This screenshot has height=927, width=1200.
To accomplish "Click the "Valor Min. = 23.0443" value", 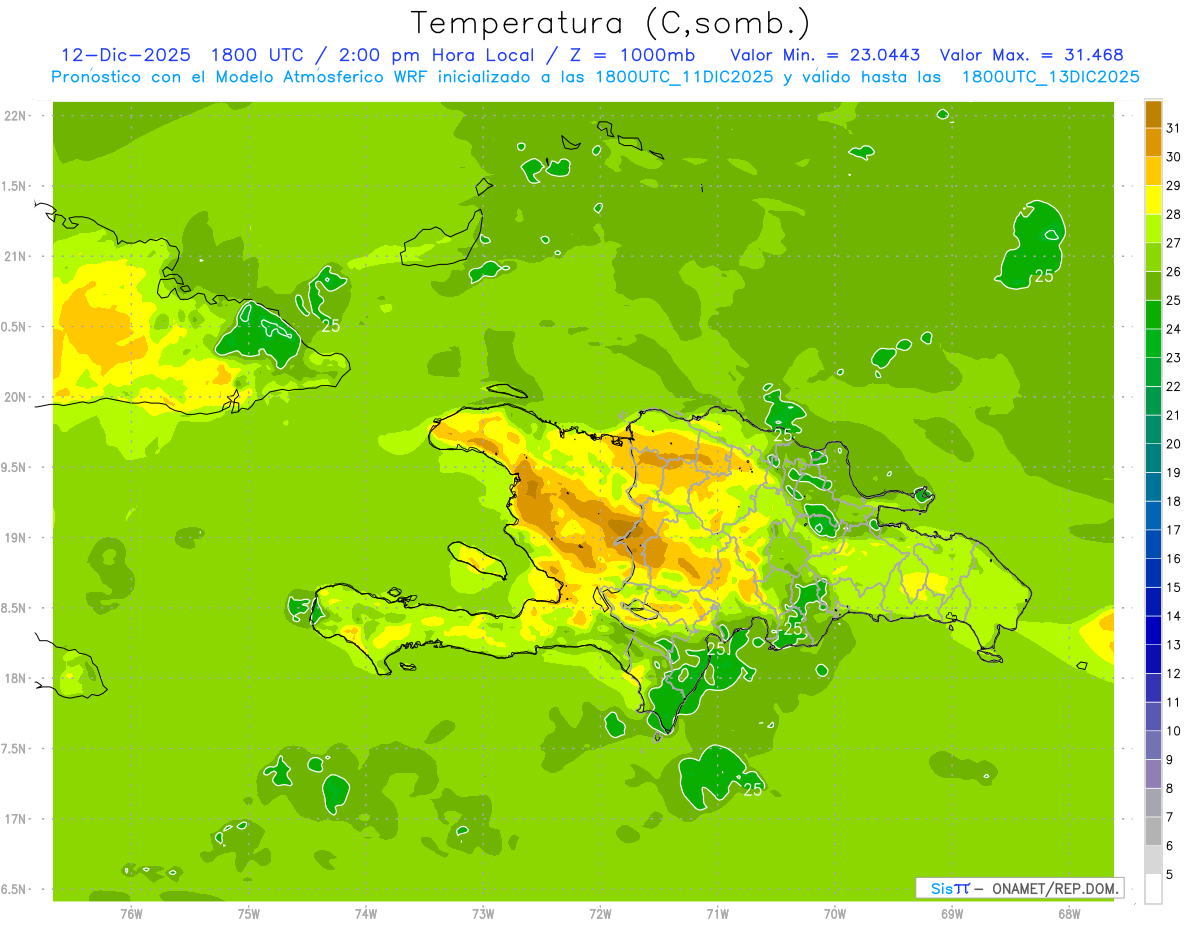I will (x=825, y=55).
